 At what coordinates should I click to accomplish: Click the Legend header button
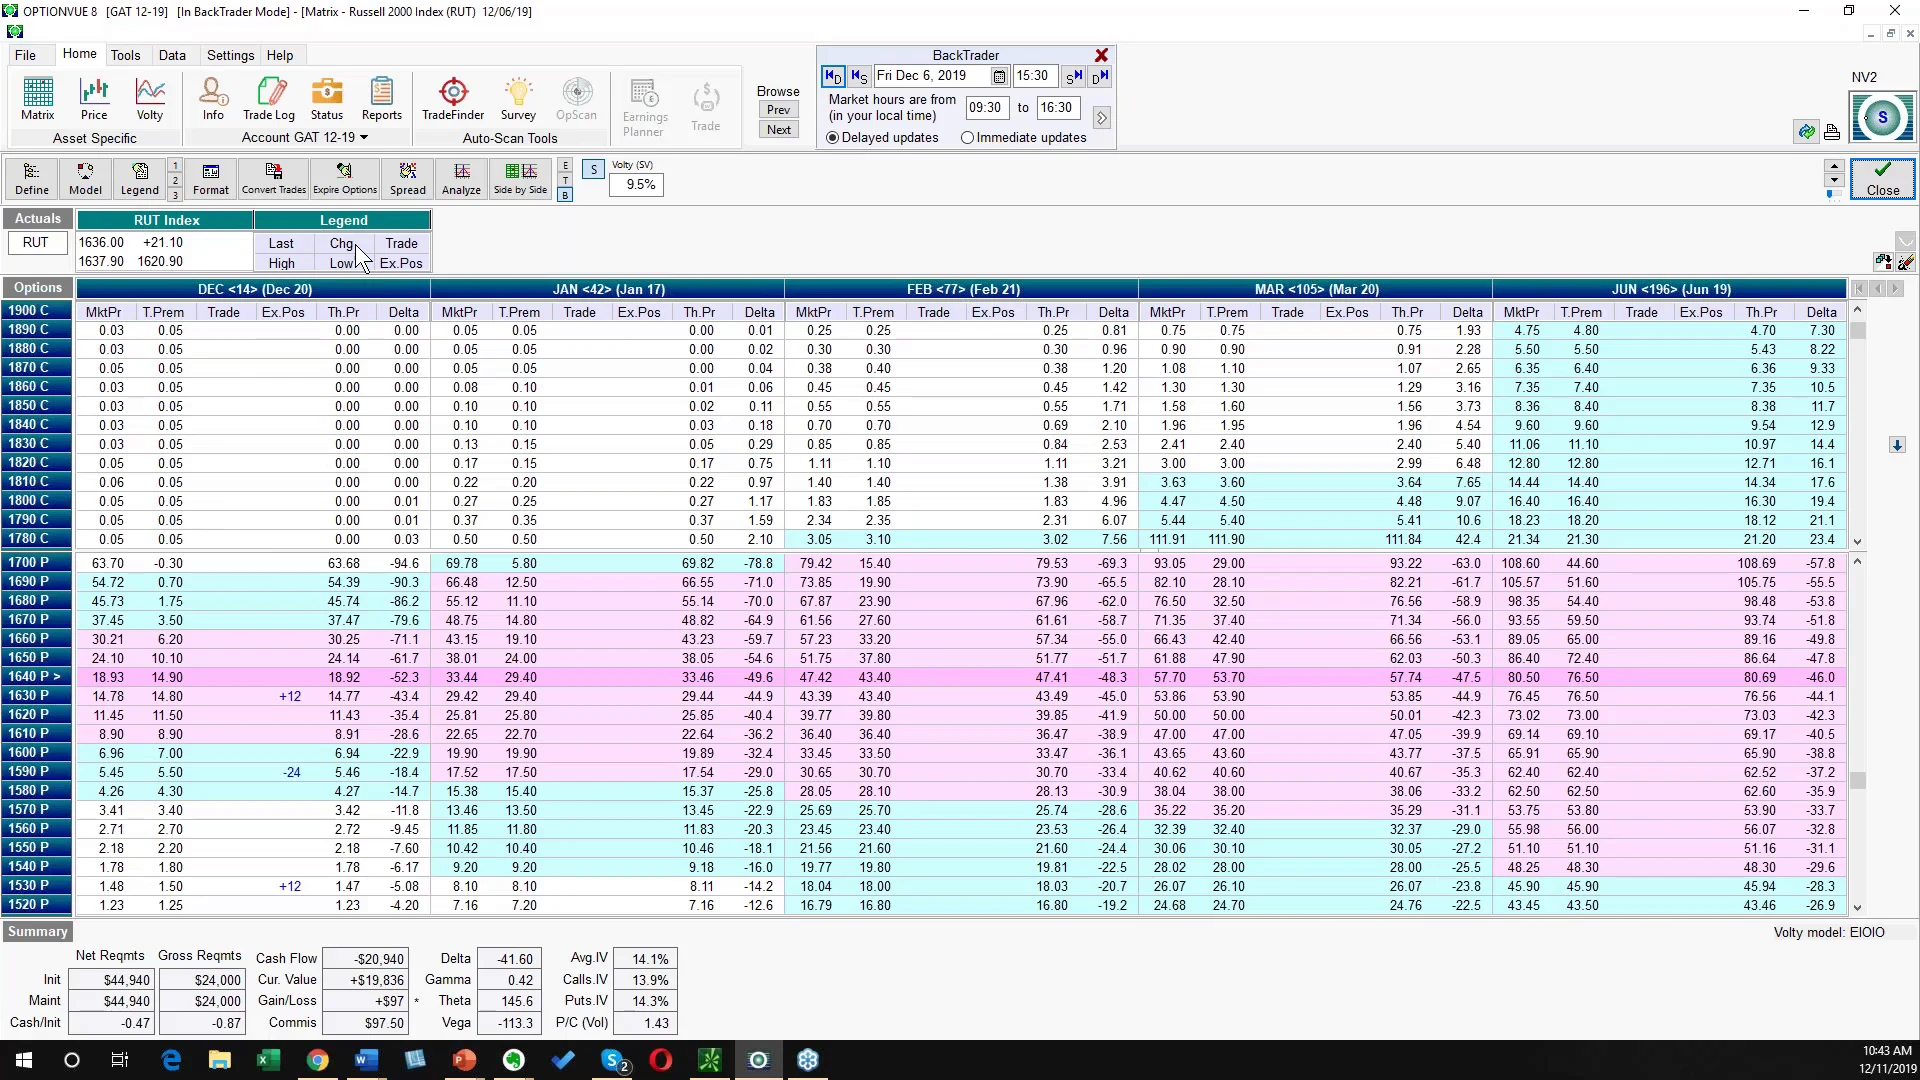coord(344,220)
